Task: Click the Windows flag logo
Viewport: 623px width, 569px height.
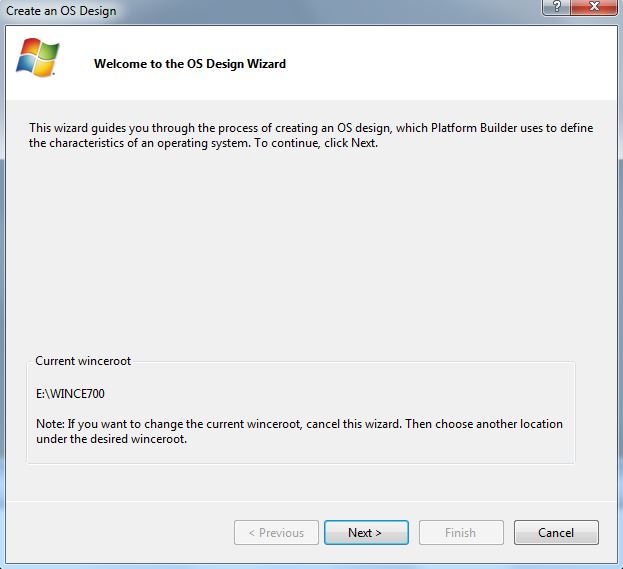Action: point(37,57)
